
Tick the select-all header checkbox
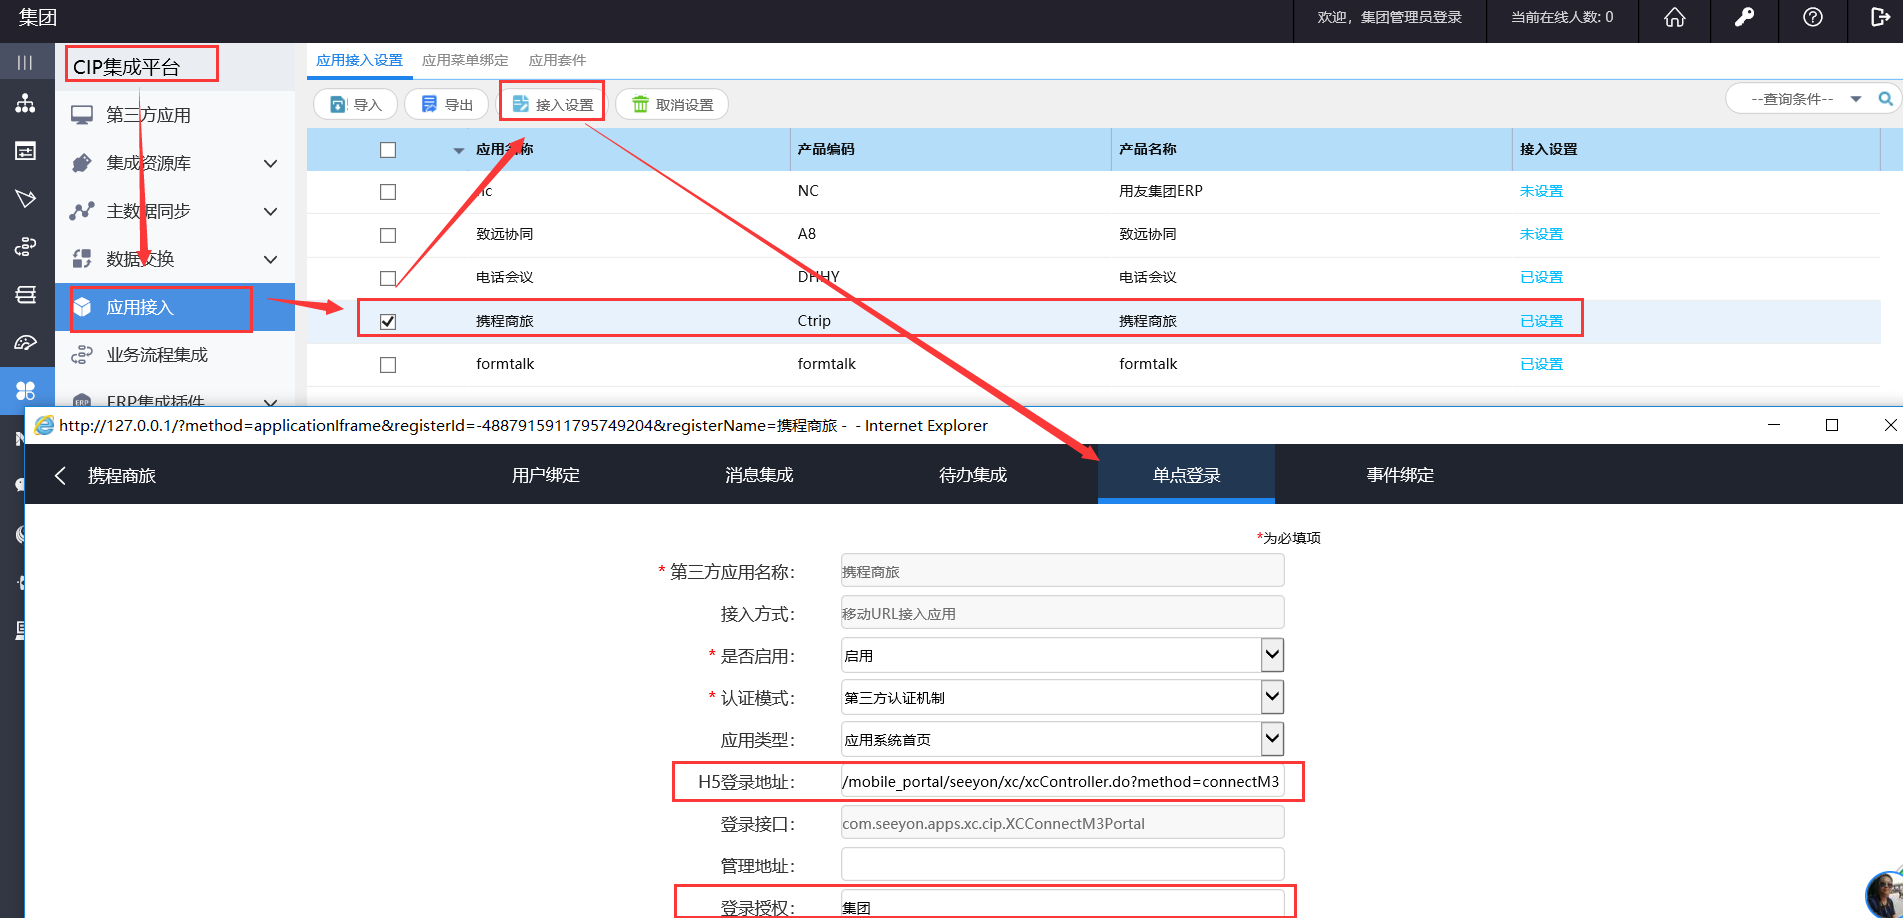[x=388, y=150]
